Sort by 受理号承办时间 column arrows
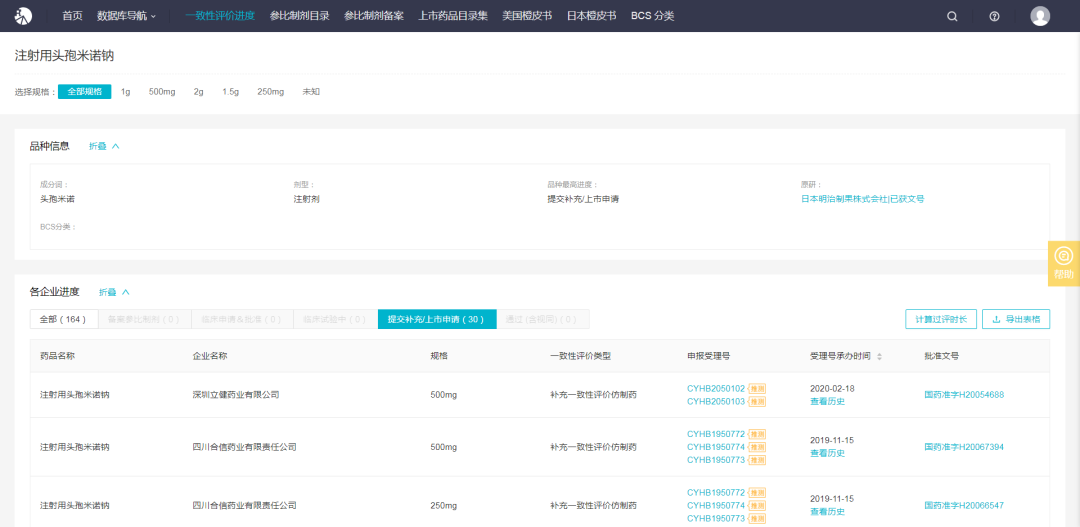Image resolution: width=1080 pixels, height=527 pixels. point(877,356)
